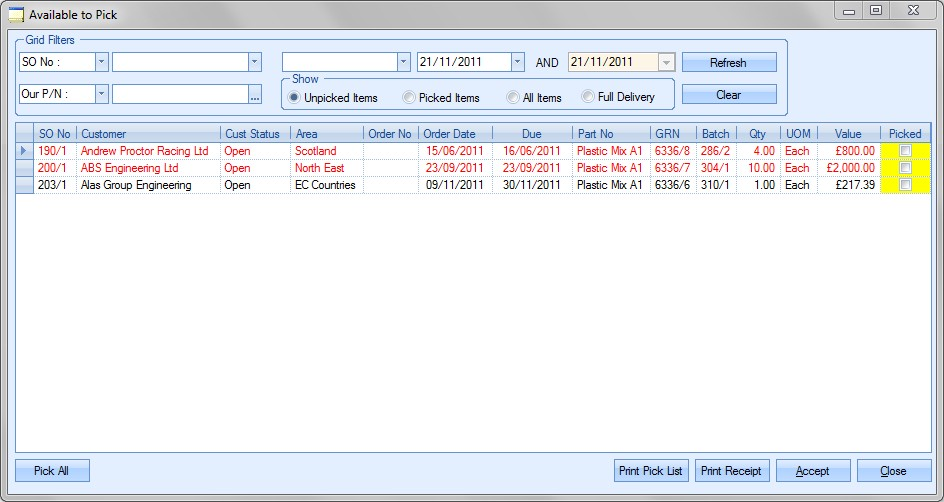
Task: Click the ellipsis browse button beside Our P/N
Action: 255,95
